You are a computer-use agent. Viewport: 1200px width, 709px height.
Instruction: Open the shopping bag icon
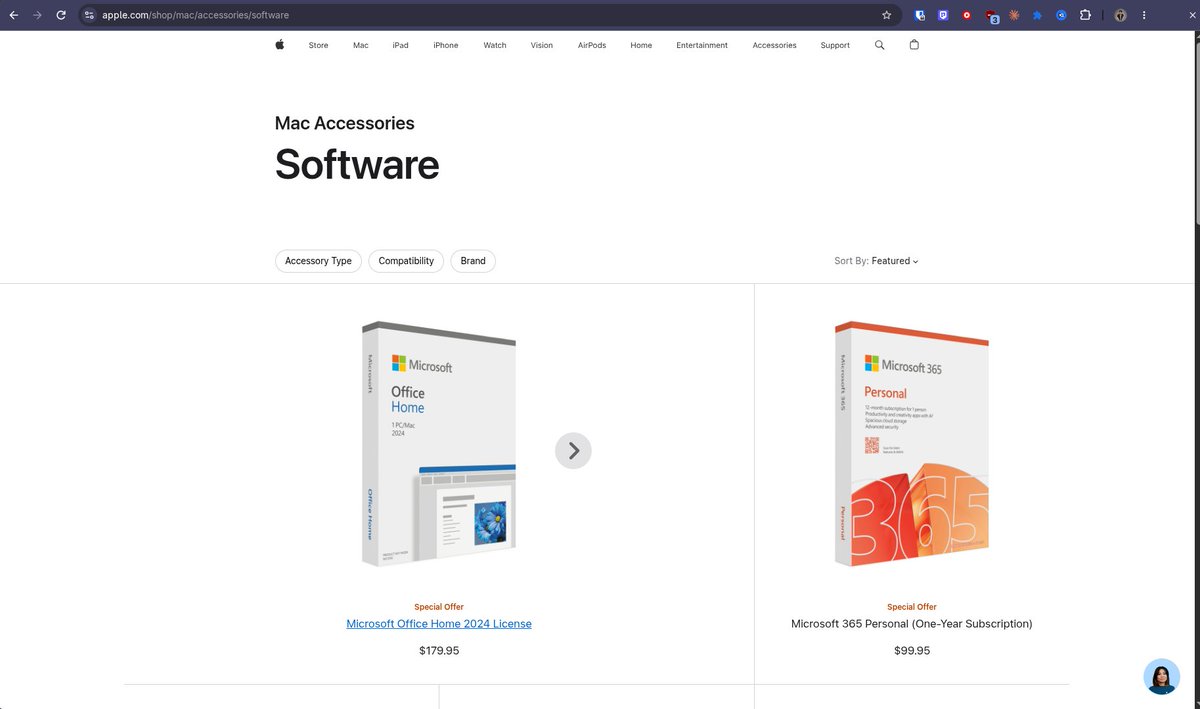coord(914,45)
